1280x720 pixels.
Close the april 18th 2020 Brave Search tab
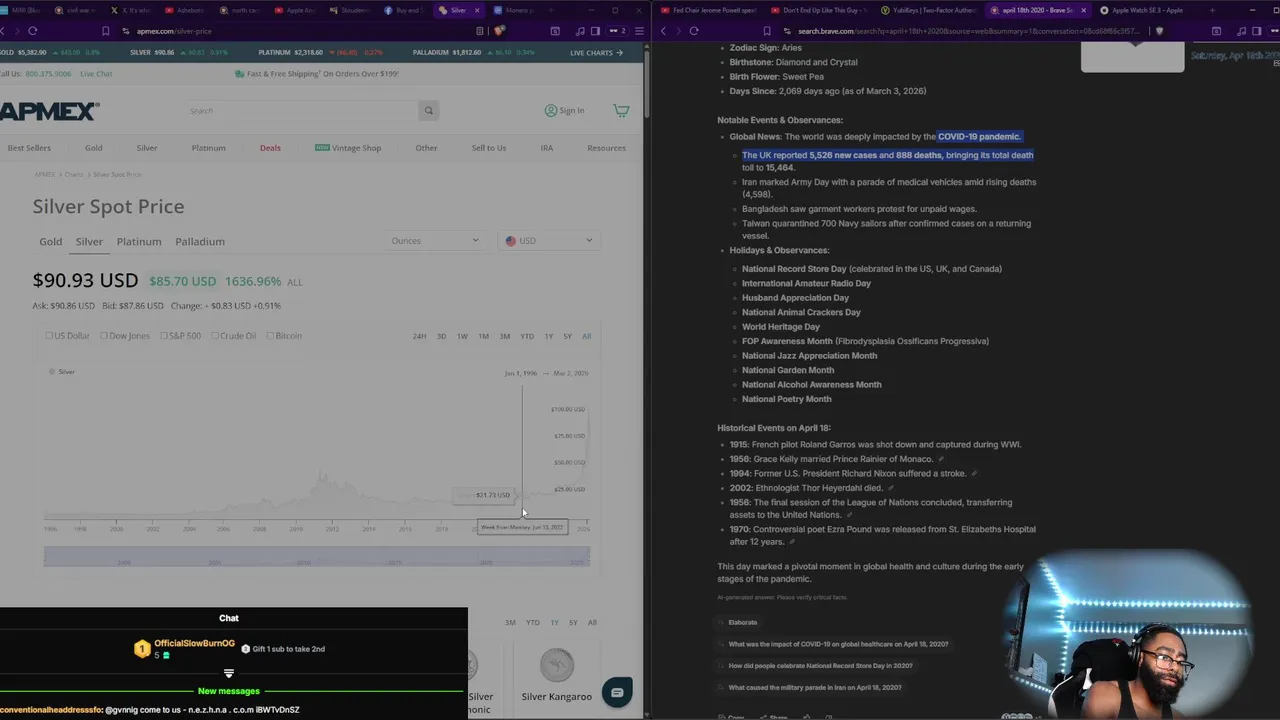click(x=1083, y=10)
